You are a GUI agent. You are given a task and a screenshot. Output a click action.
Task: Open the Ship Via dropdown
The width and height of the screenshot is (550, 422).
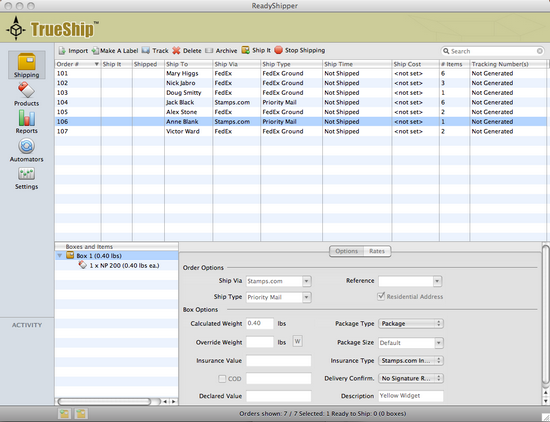pyautogui.click(x=306, y=281)
